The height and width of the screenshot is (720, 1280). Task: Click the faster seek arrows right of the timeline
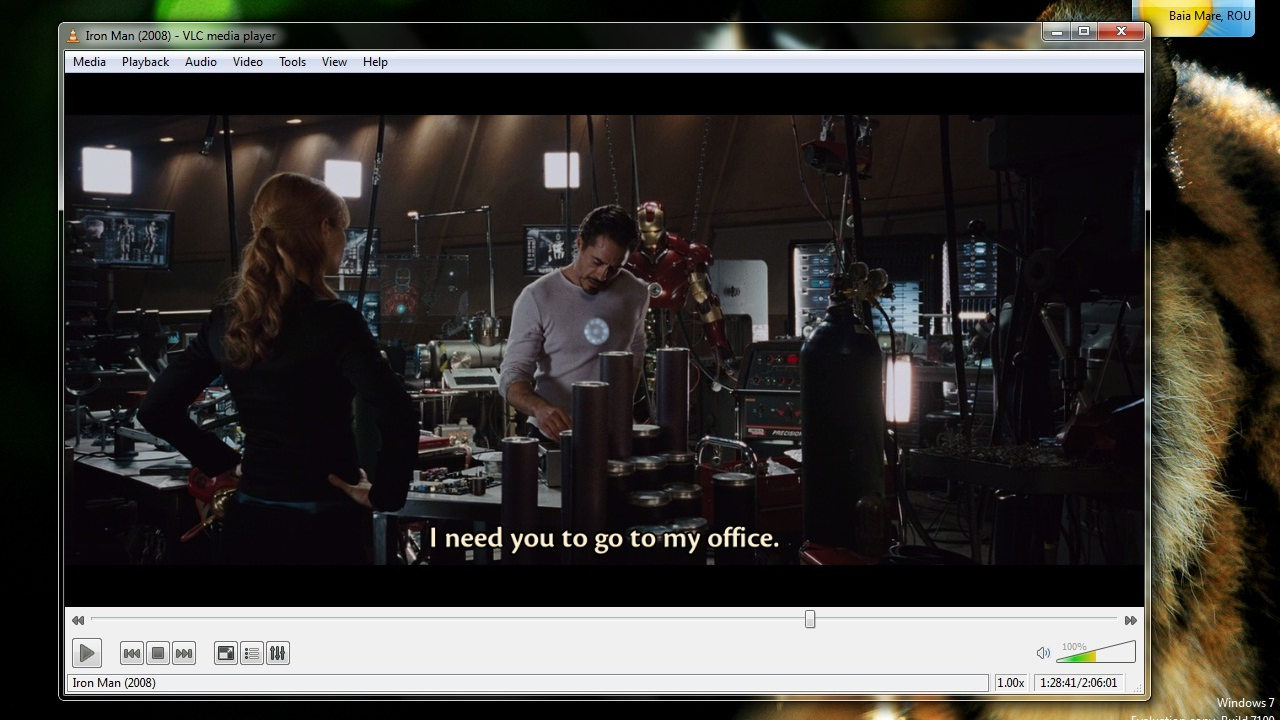tap(1129, 620)
